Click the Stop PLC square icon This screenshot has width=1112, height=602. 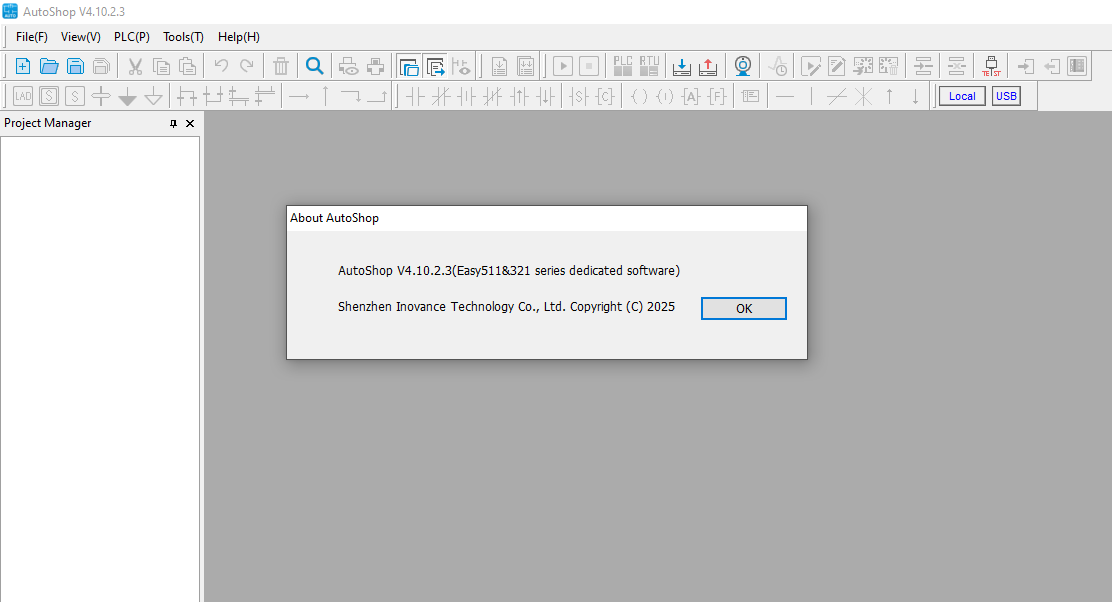(589, 67)
